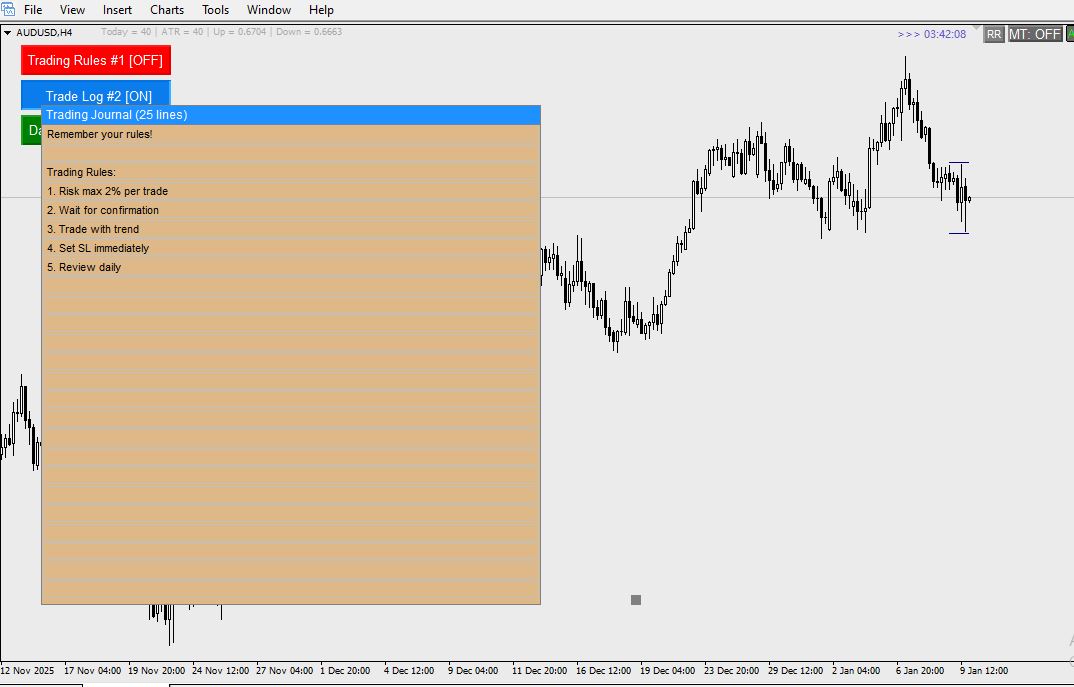Select '3. Trade with trend' line
Screen dimensions: 1074x687
[291, 229]
